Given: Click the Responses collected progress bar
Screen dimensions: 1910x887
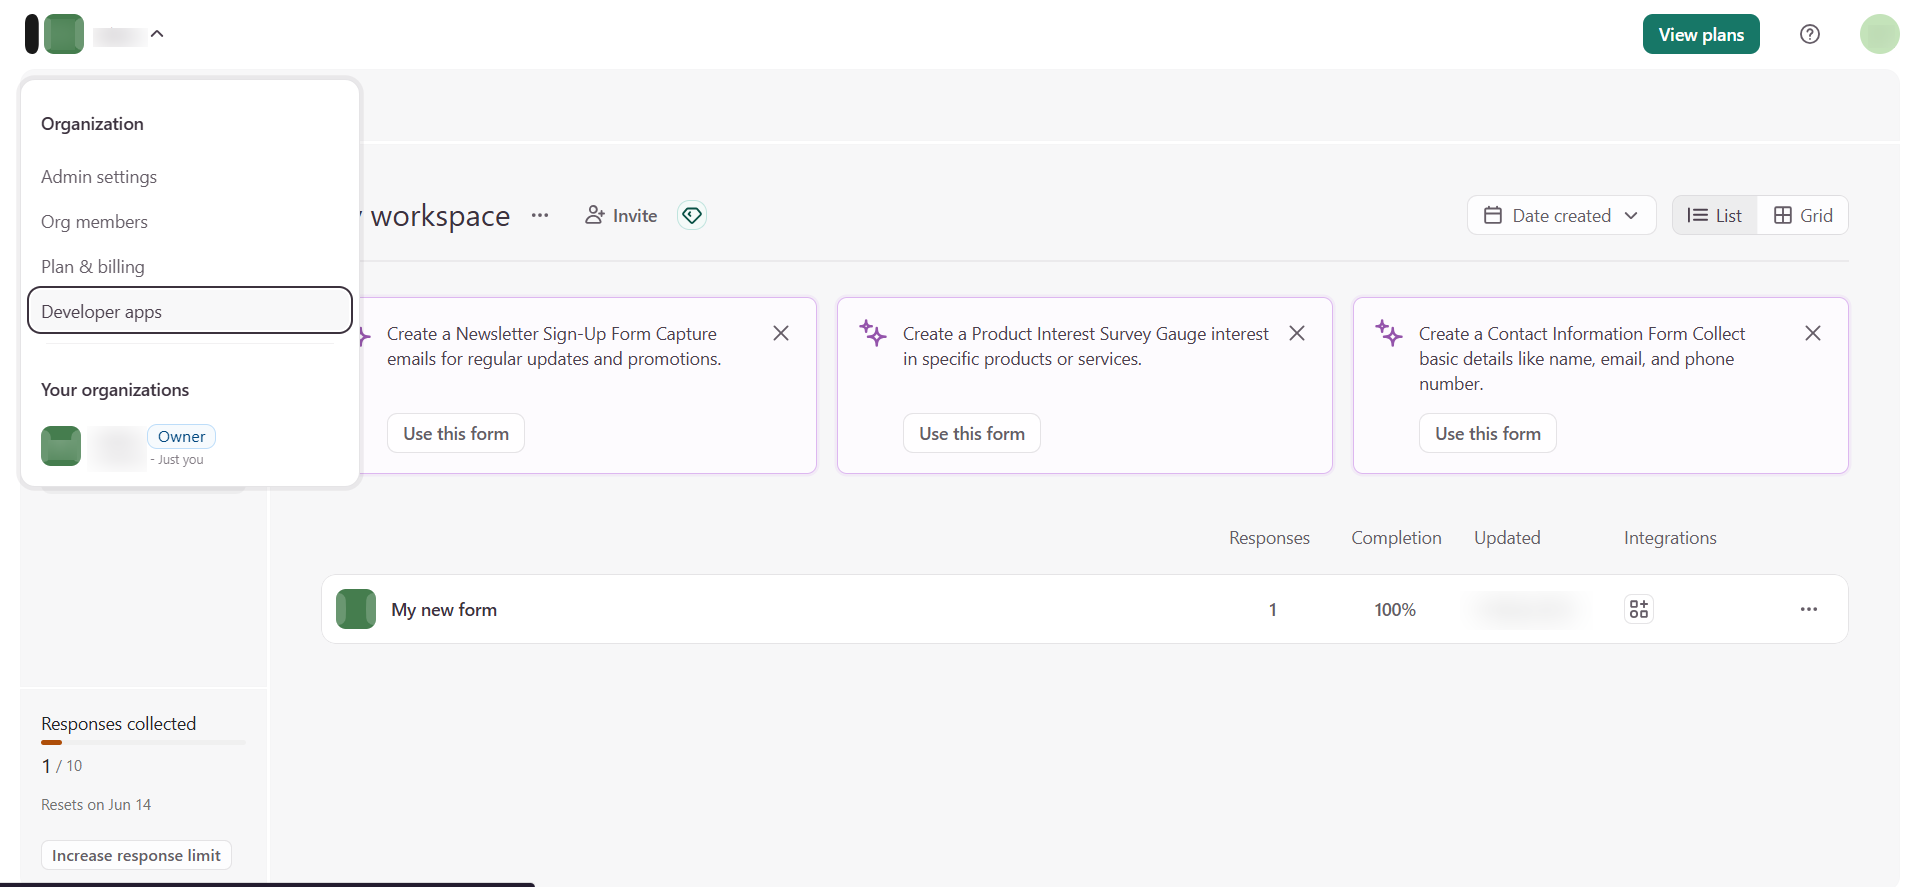Looking at the screenshot, I should (x=143, y=742).
